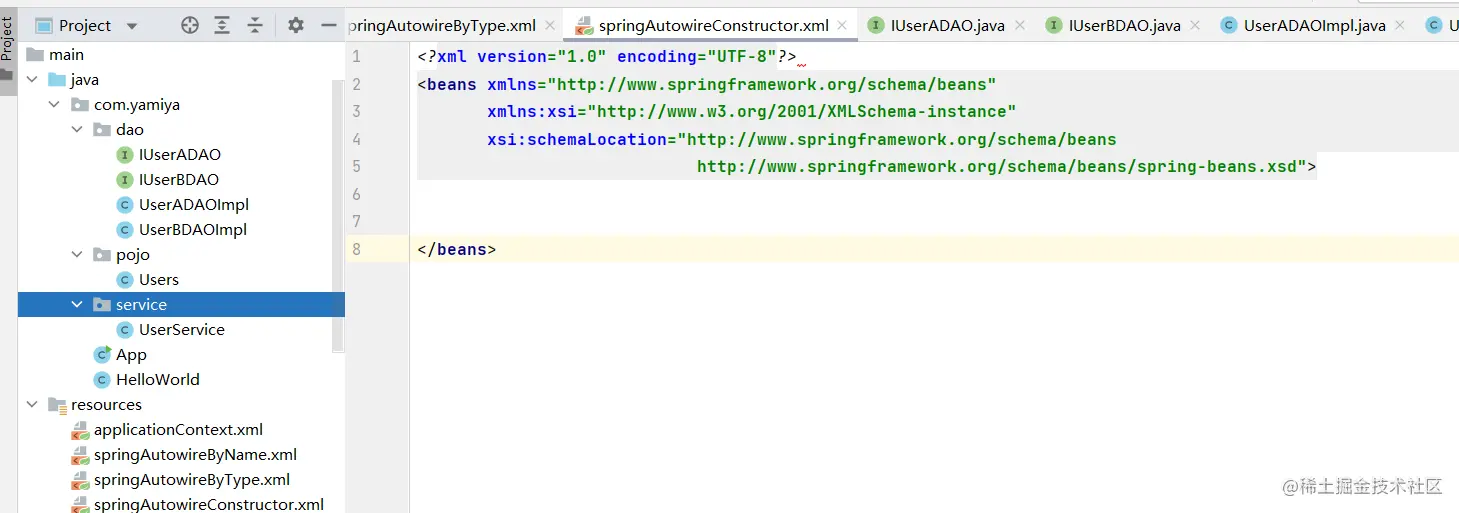Close the springAutowireByType.xml tab

pyautogui.click(x=550, y=26)
